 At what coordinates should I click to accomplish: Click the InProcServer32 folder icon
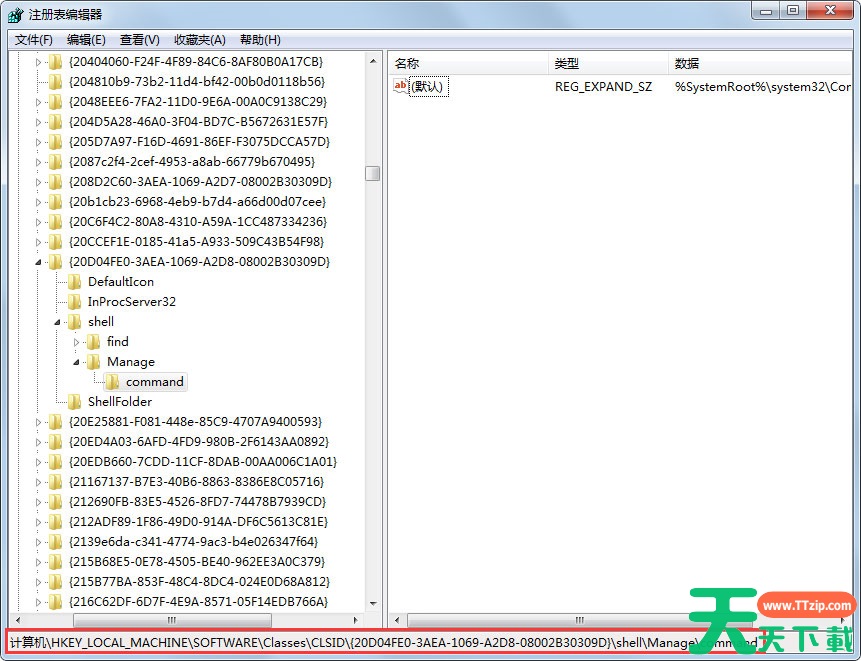tap(74, 301)
